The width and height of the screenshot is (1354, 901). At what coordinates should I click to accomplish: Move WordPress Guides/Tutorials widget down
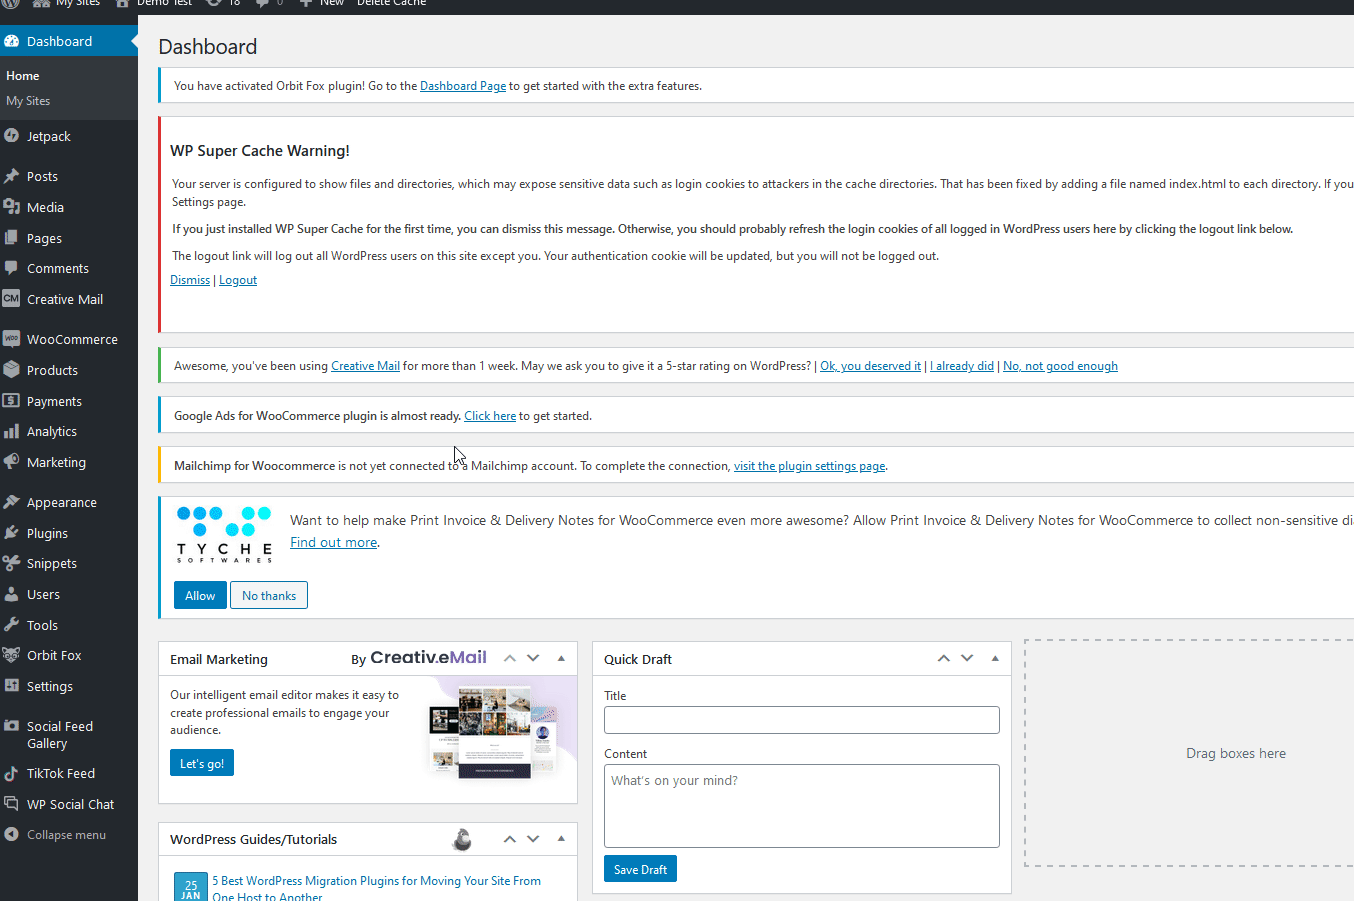(x=533, y=839)
